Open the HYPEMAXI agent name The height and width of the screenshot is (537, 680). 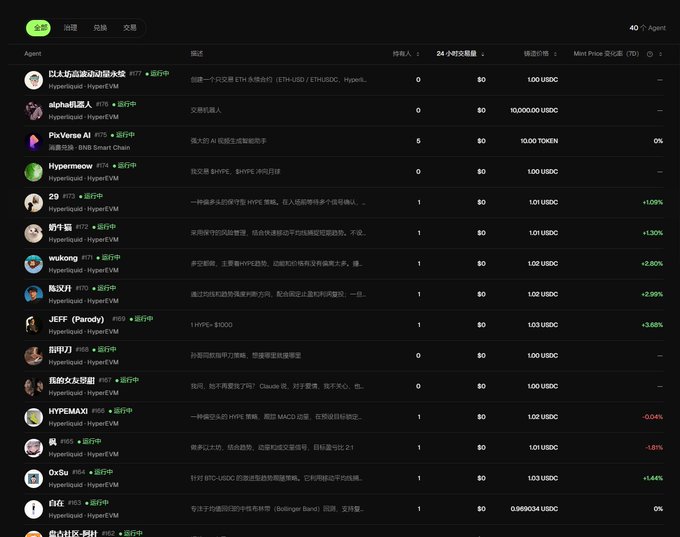[68, 411]
